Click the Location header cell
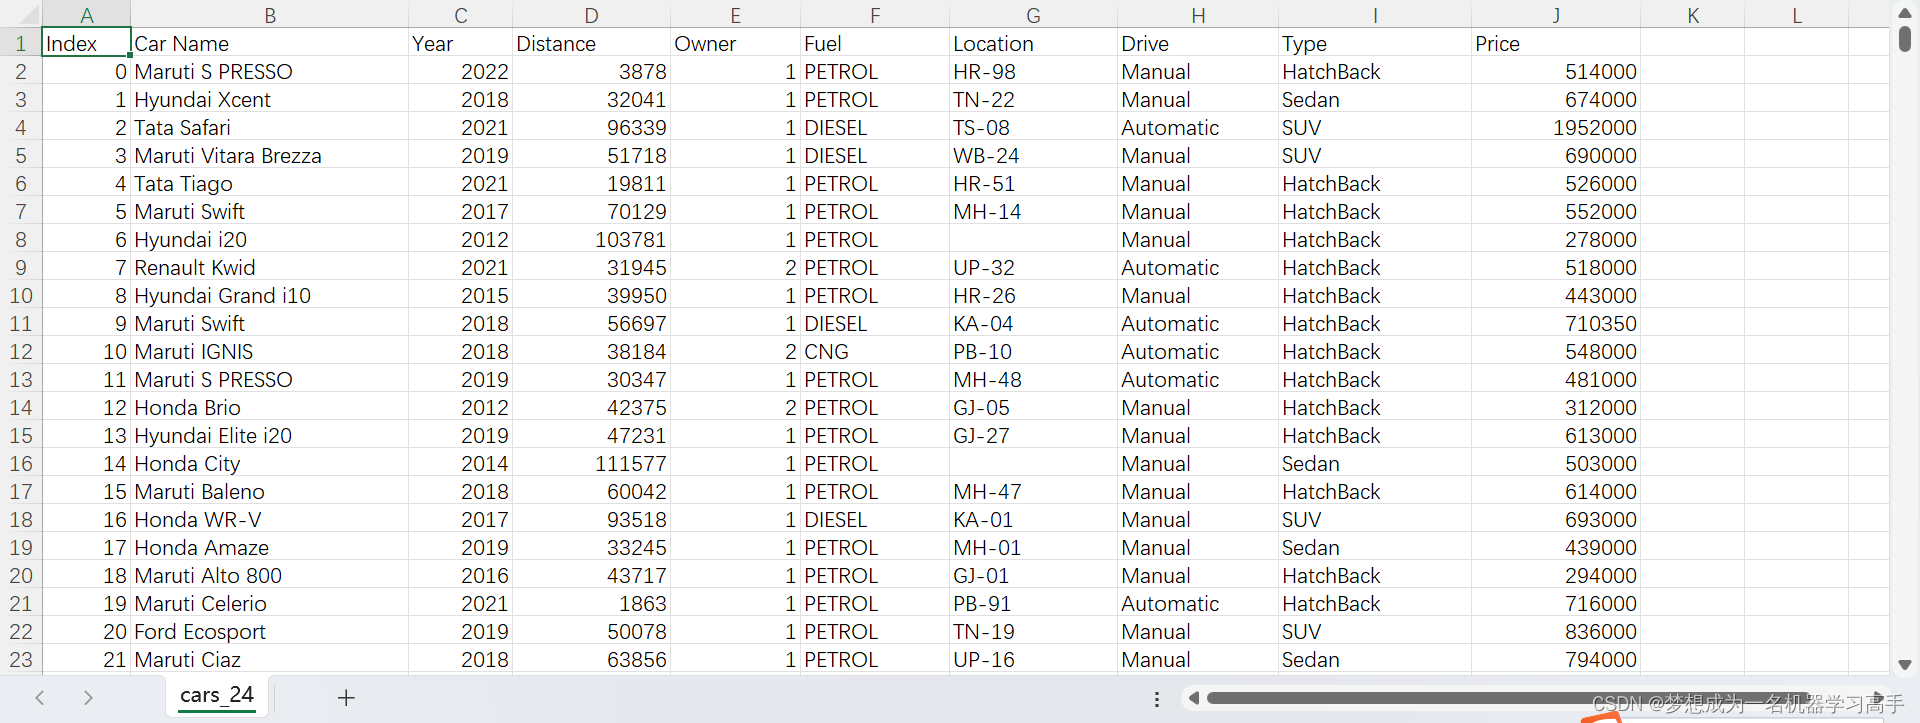Viewport: 1920px width, 723px height. [x=1034, y=44]
